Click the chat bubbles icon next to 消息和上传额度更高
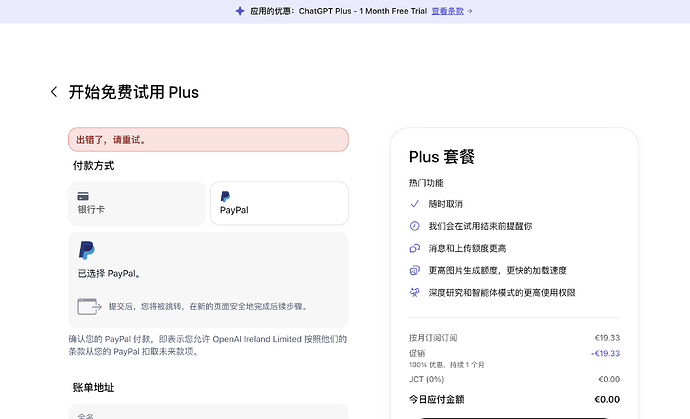690x419 pixels. pyautogui.click(x=415, y=248)
